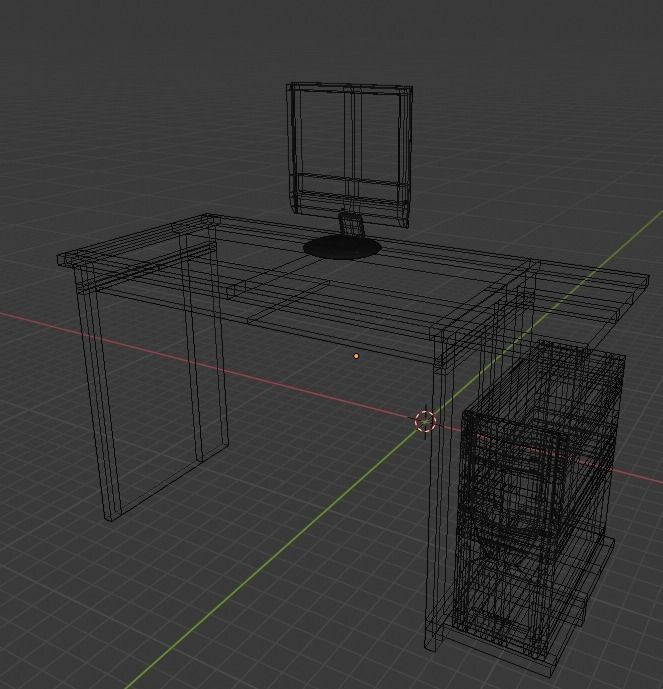Select the monitor screen wireframe object
This screenshot has width=663, height=689.
point(349,154)
